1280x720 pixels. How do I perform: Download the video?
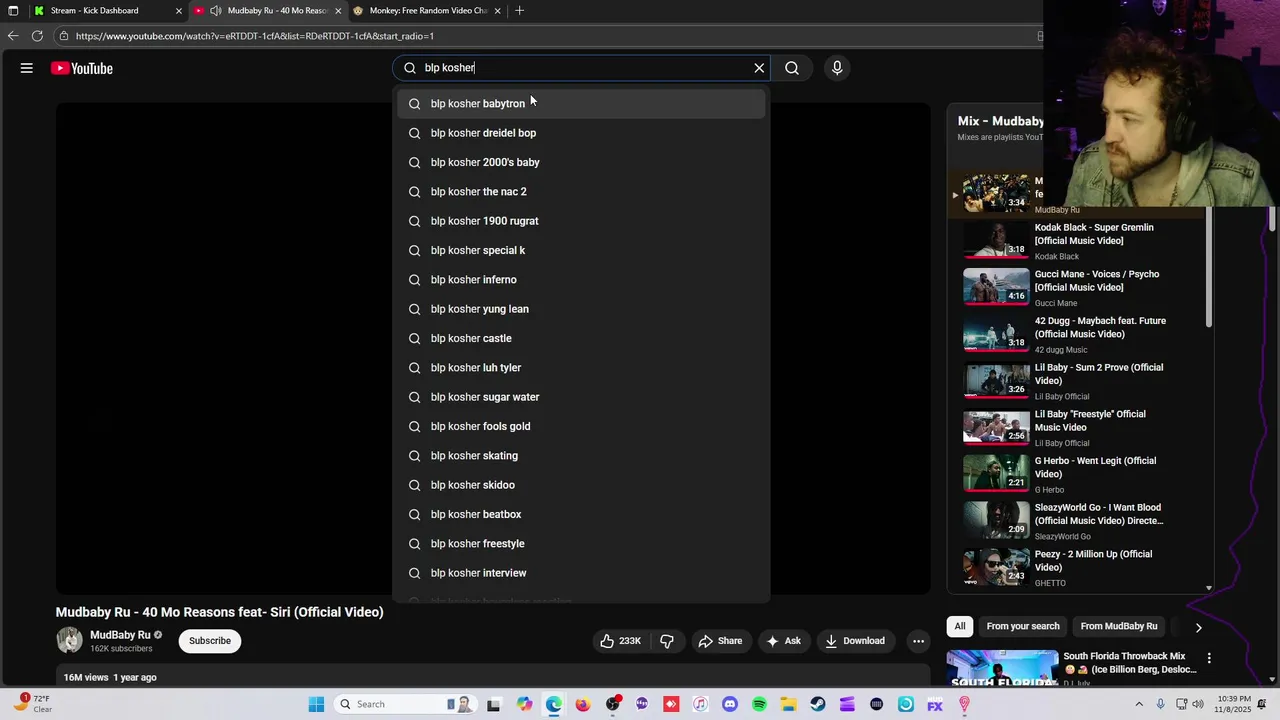pos(855,641)
